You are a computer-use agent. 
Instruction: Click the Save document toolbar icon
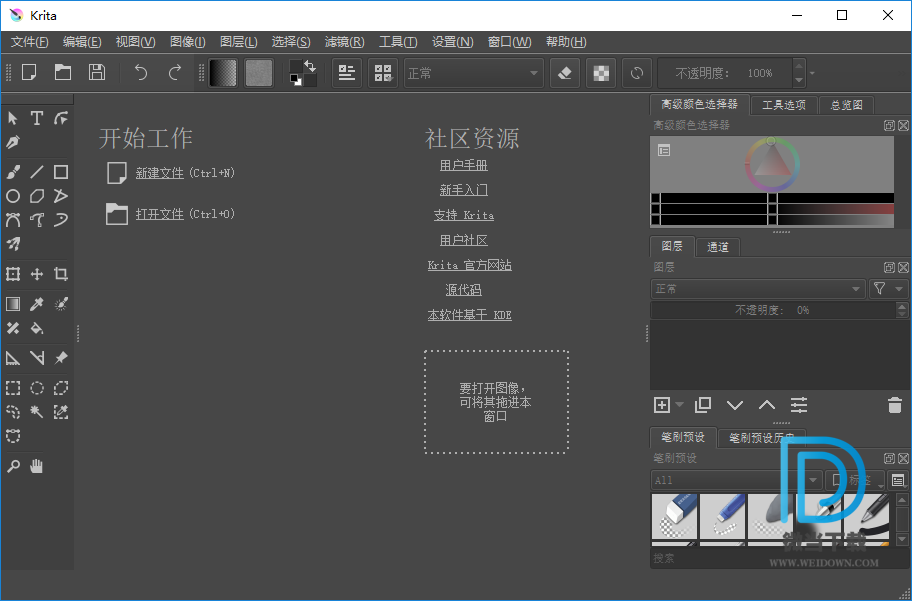[x=97, y=73]
